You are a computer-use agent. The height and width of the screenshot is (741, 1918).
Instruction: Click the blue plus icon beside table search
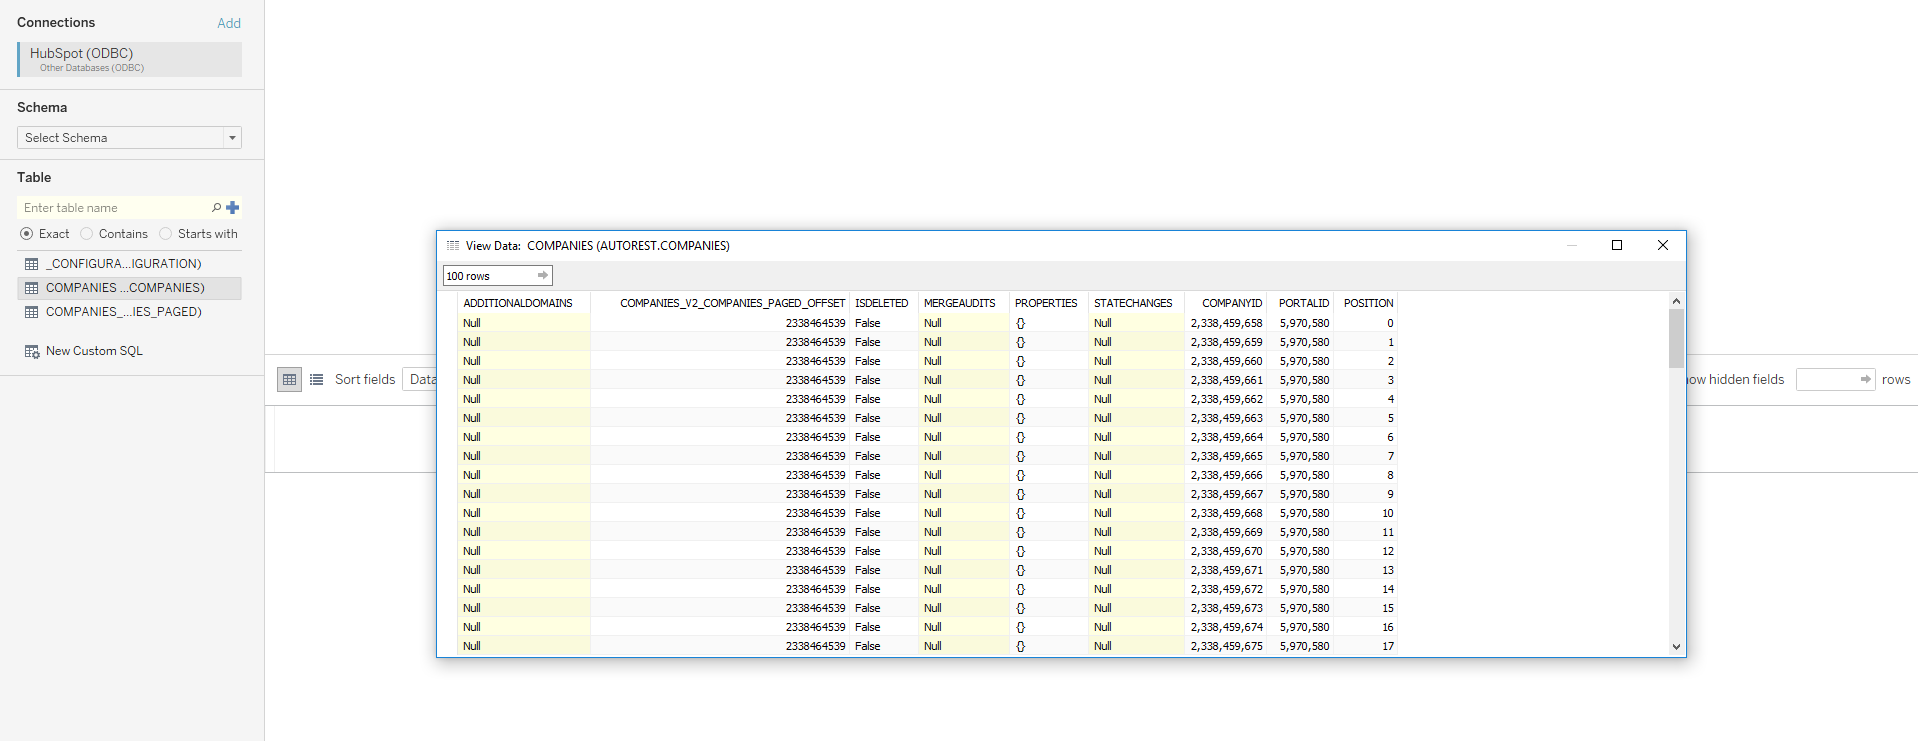pos(233,208)
